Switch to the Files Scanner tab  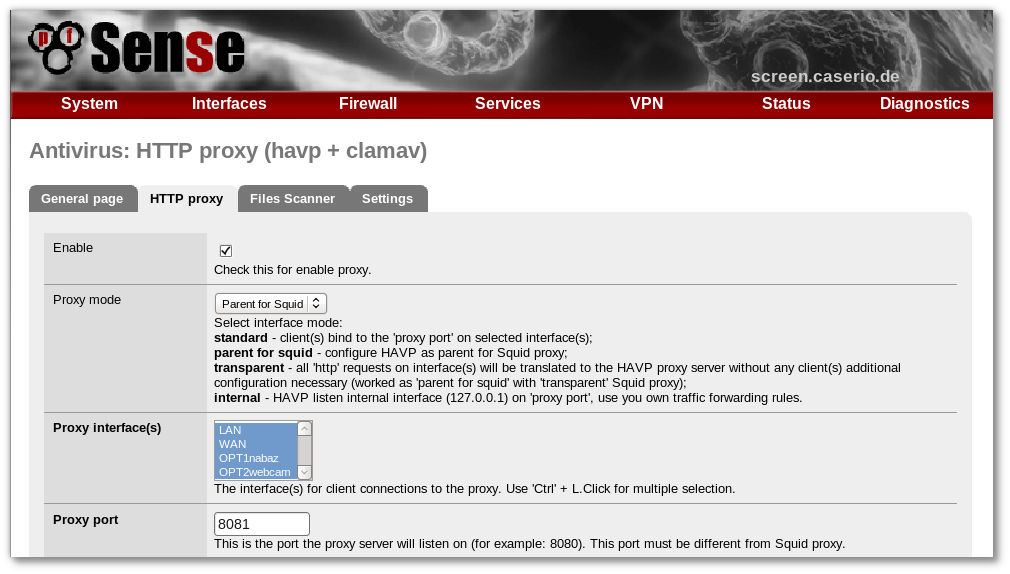click(x=292, y=198)
